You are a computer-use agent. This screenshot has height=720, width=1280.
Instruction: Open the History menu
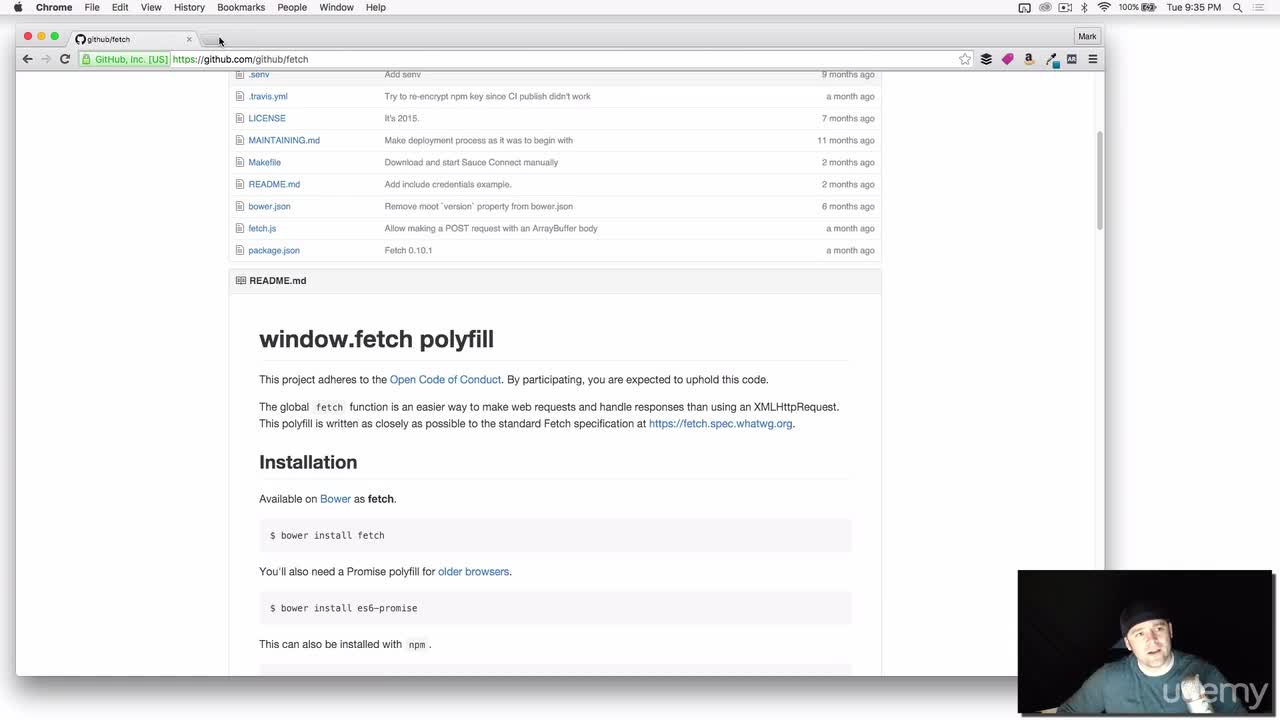point(189,7)
